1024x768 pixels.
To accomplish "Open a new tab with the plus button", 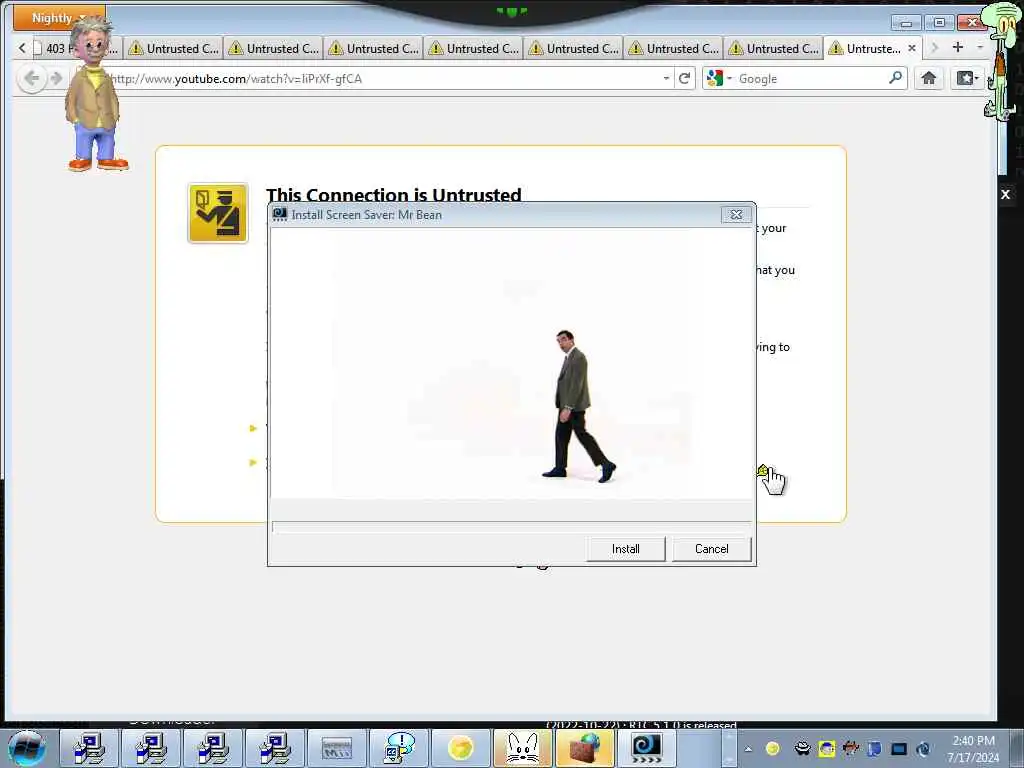I will (x=958, y=47).
